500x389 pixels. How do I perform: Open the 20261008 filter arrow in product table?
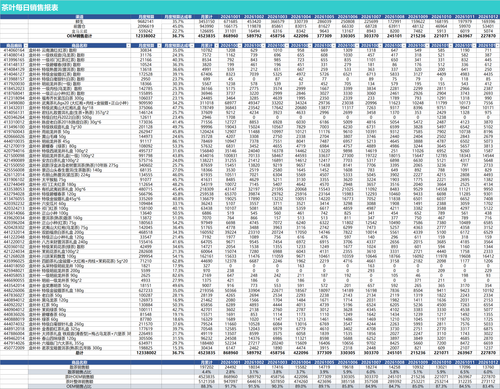404,45
